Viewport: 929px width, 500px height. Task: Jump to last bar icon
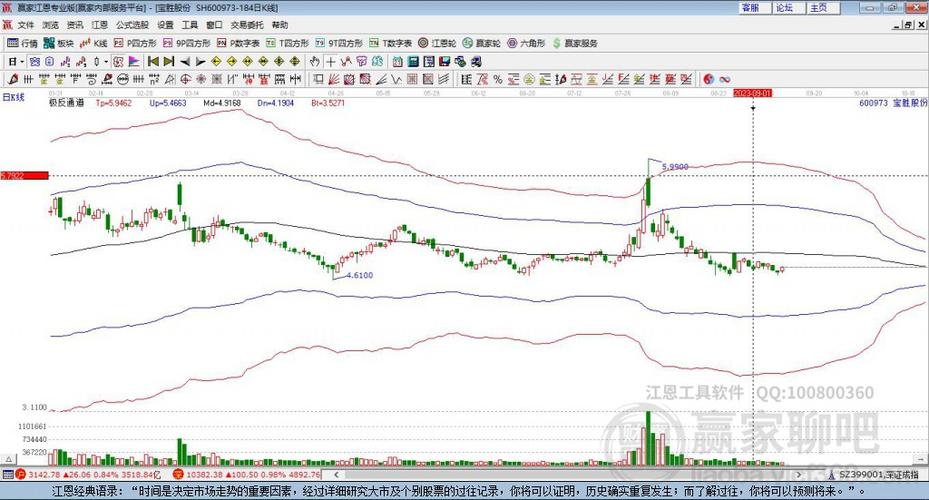coord(169,62)
